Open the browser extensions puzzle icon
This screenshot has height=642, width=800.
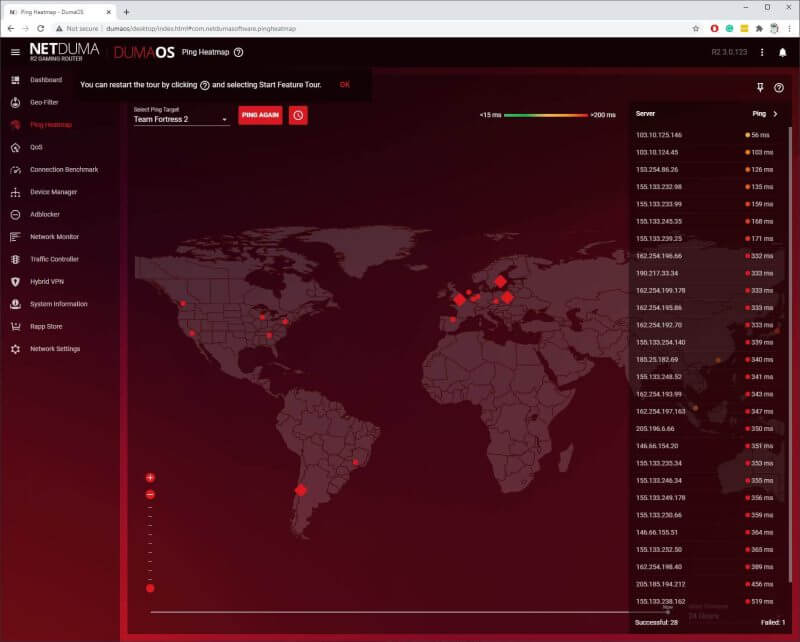pos(759,29)
